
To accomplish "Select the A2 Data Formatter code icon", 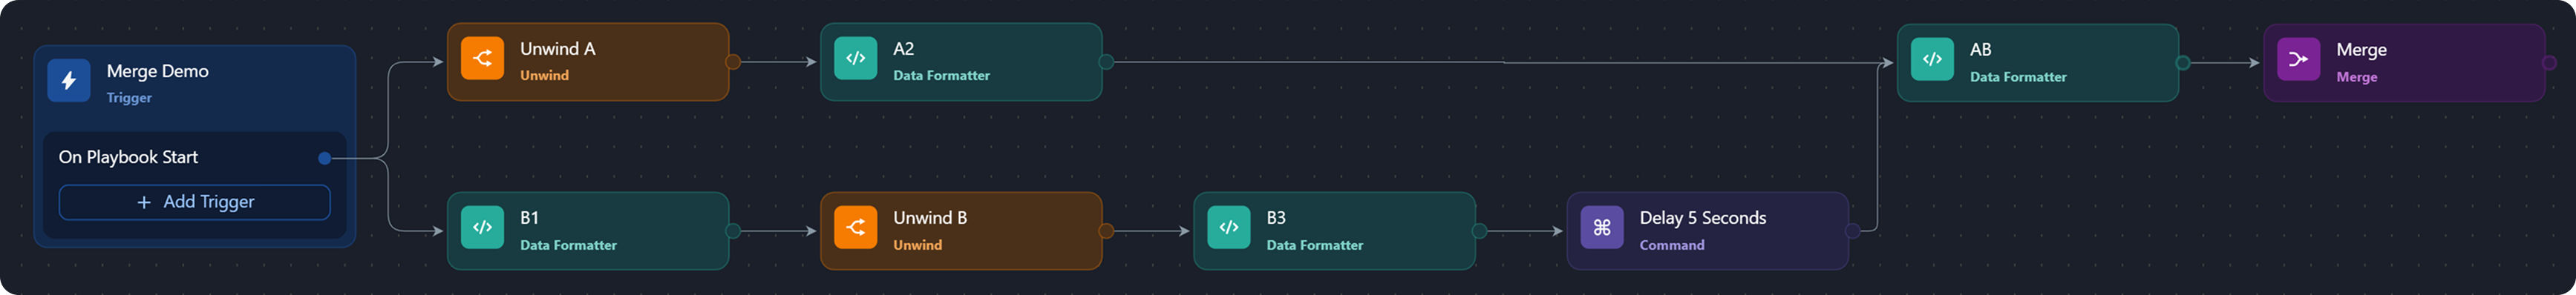I will (x=855, y=59).
